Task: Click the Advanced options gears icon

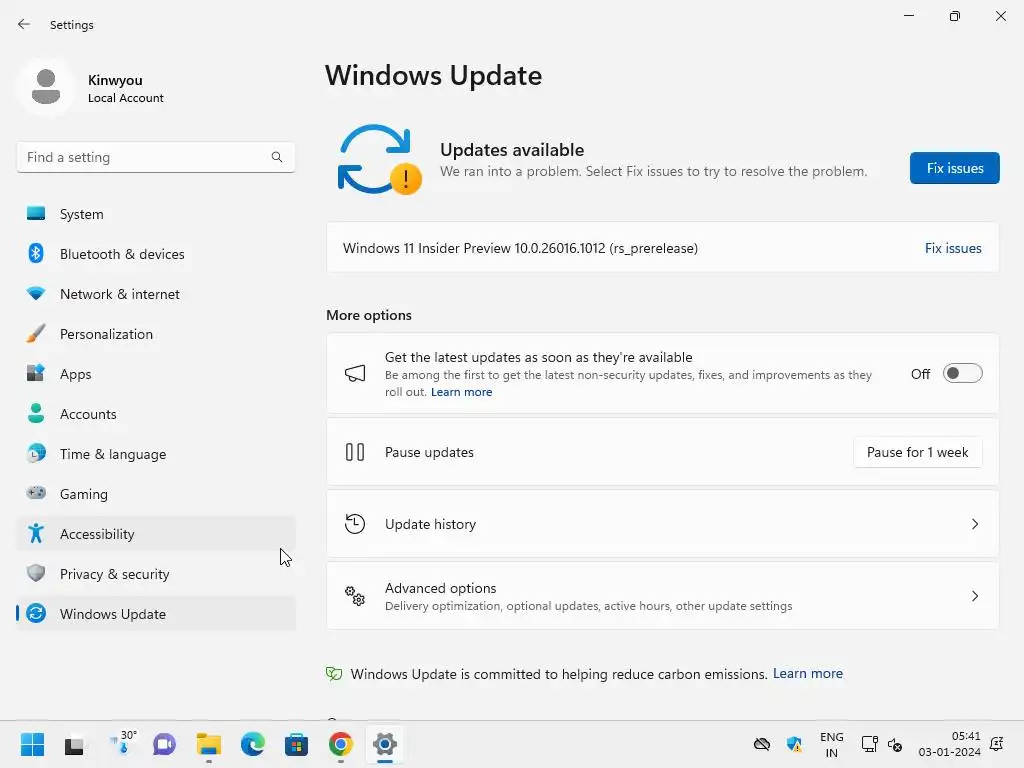Action: [355, 596]
